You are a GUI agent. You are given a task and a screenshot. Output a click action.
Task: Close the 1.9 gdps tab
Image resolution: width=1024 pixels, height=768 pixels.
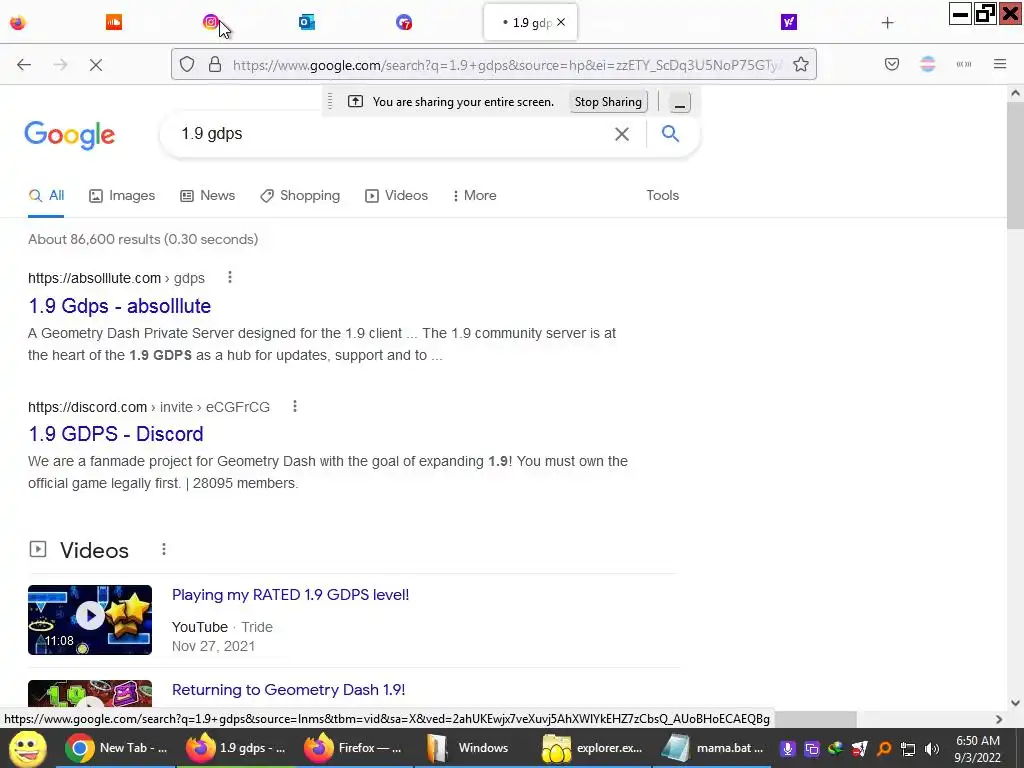(561, 22)
